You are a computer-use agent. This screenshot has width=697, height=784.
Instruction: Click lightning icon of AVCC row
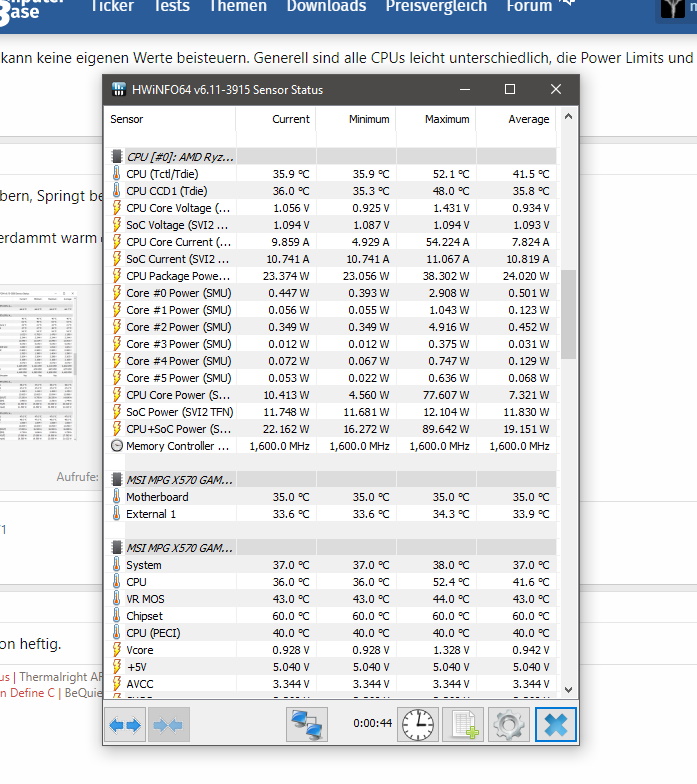(x=116, y=684)
